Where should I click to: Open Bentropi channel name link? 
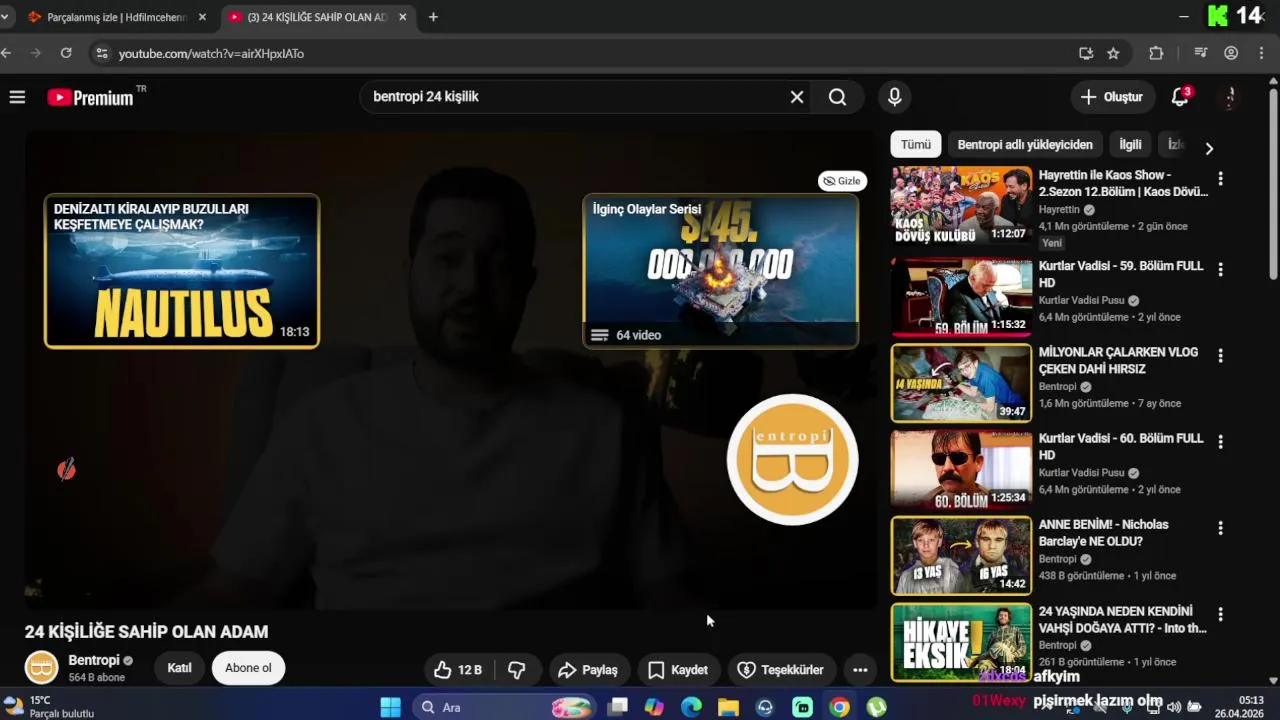94,661
